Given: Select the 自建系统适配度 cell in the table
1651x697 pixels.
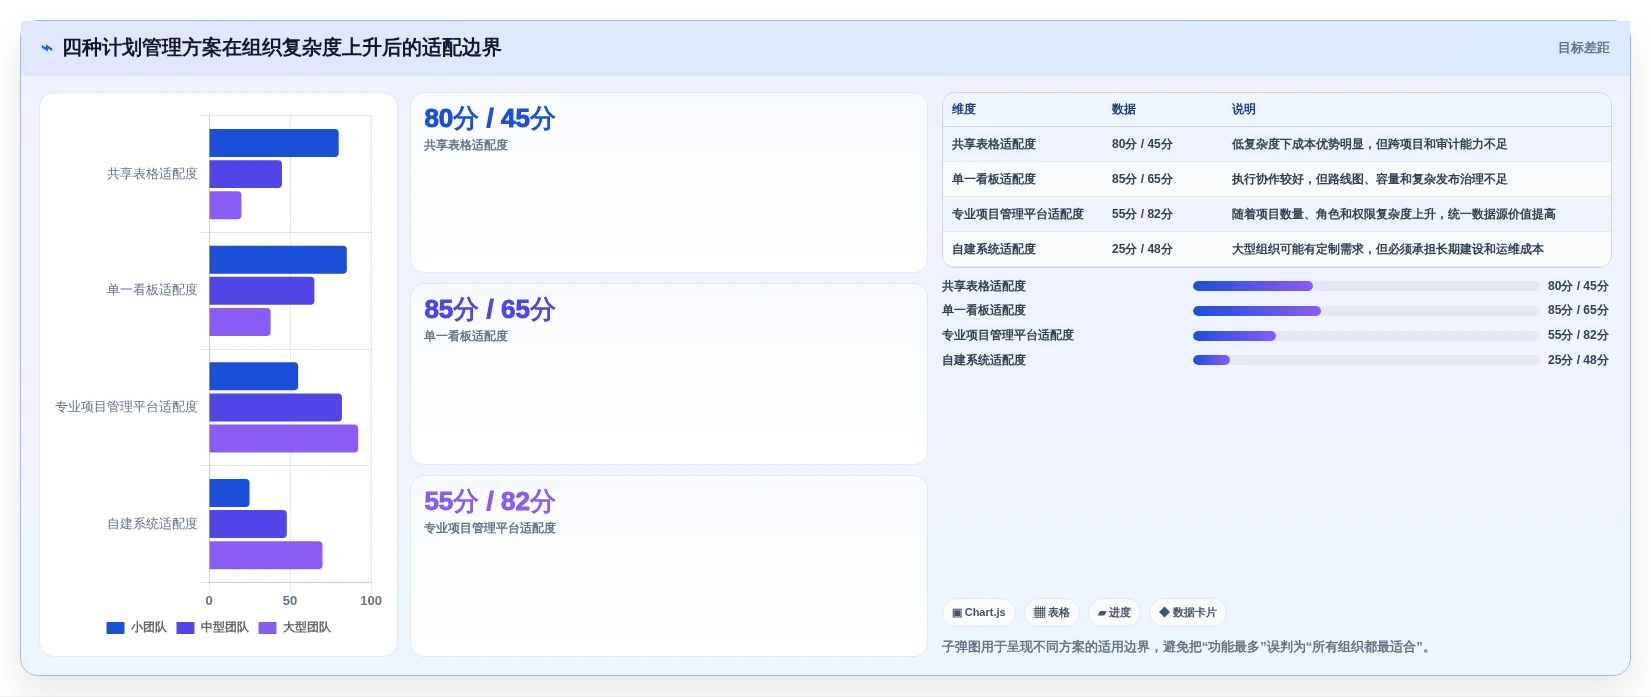Looking at the screenshot, I should pos(994,250).
